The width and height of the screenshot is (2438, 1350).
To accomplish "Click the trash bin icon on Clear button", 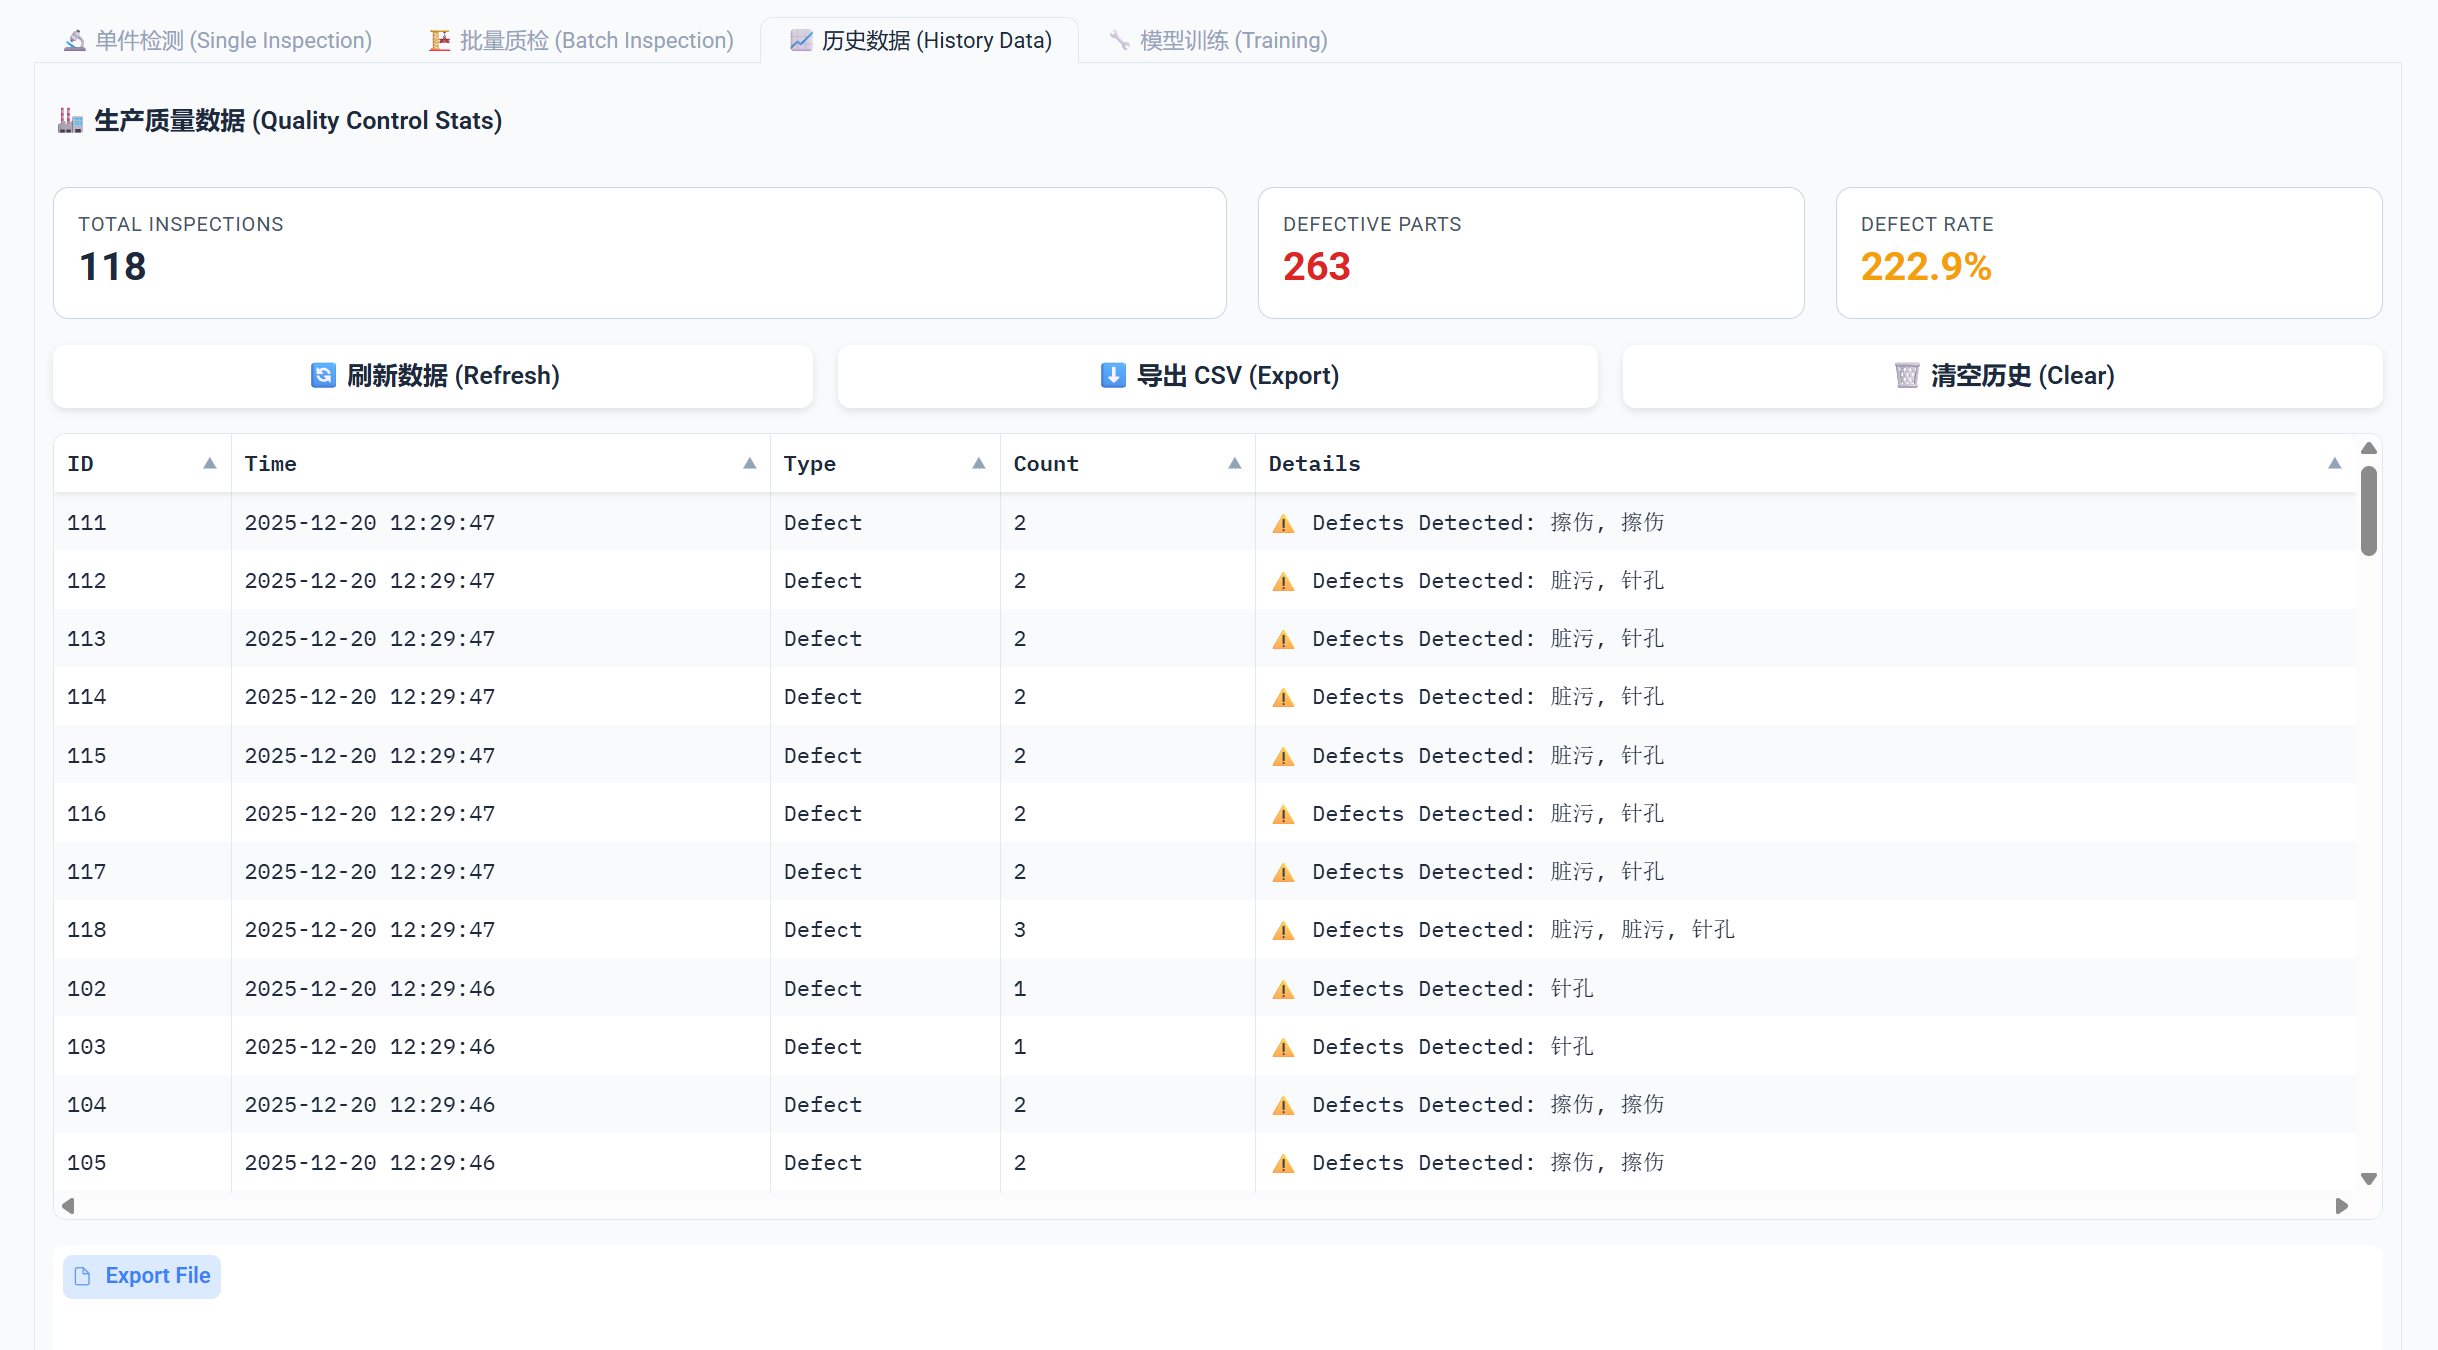I will [x=1906, y=376].
